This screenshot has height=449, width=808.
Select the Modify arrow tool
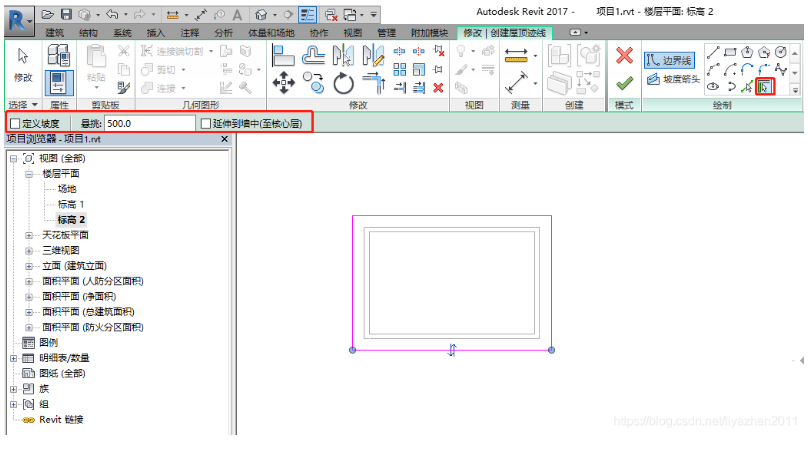pos(23,56)
